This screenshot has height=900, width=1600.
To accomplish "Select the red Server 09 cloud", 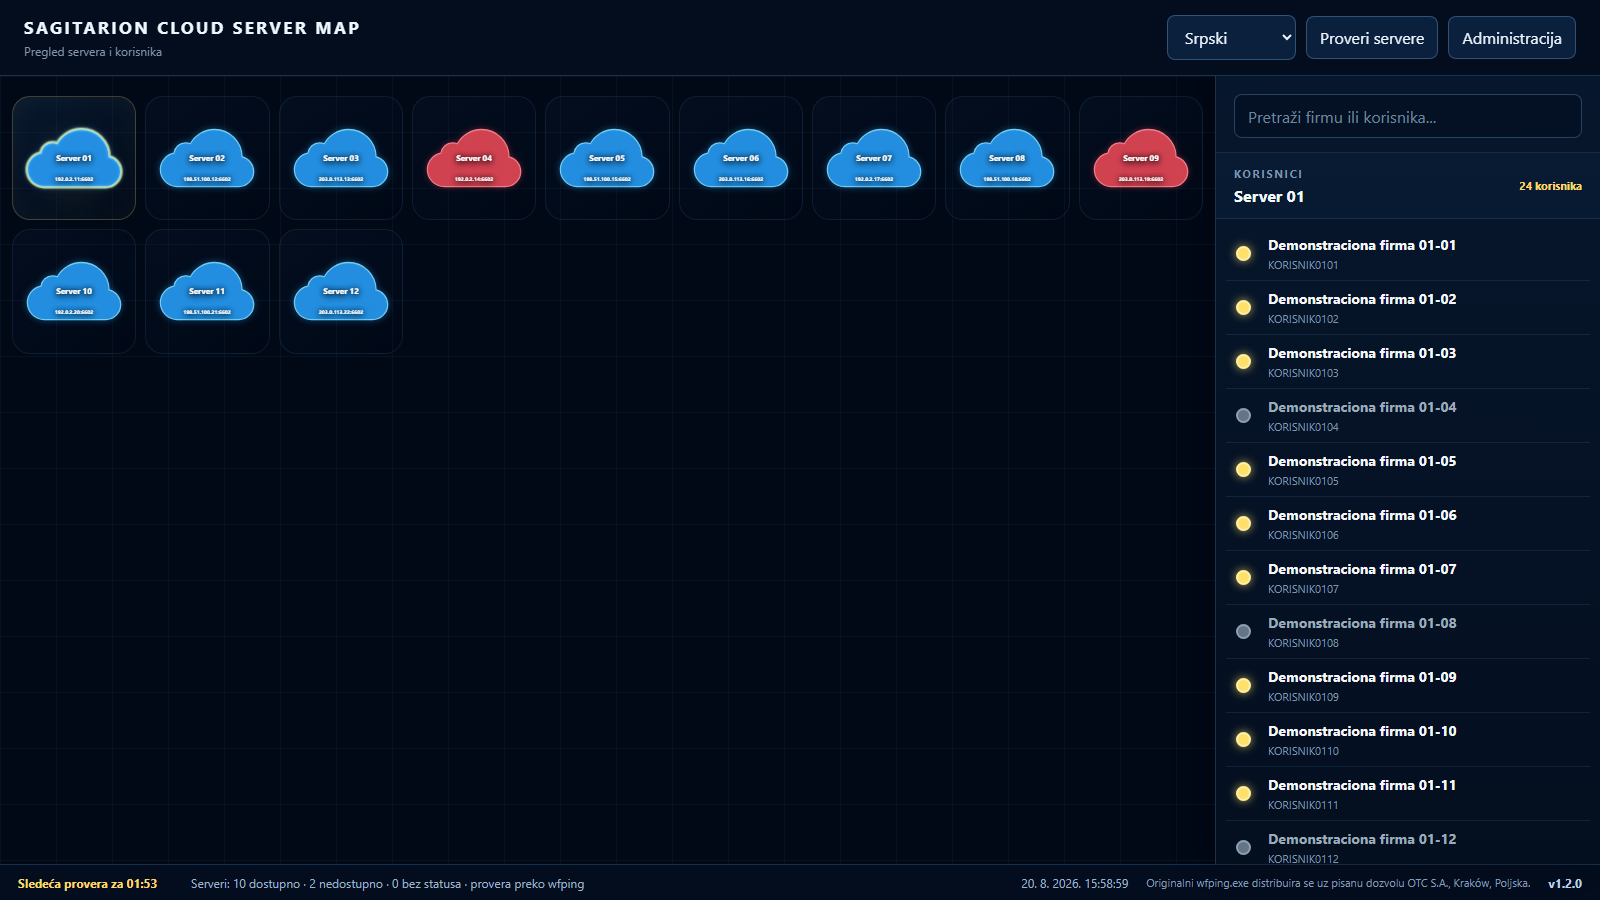I will (x=1141, y=158).
